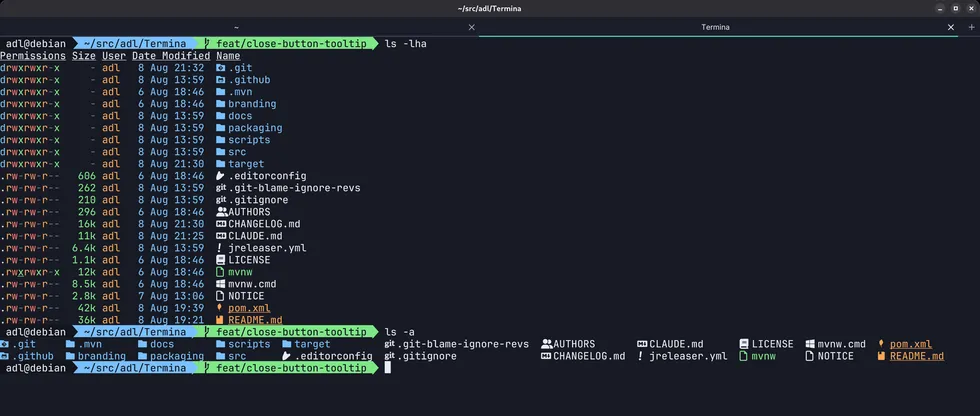The image size is (980, 416).
Task: Click the pom.xml icon in the ls -lha listing
Action: (220, 308)
